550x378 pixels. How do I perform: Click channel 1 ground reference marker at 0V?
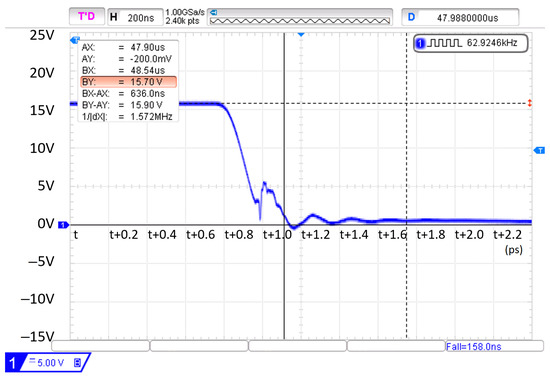(63, 225)
